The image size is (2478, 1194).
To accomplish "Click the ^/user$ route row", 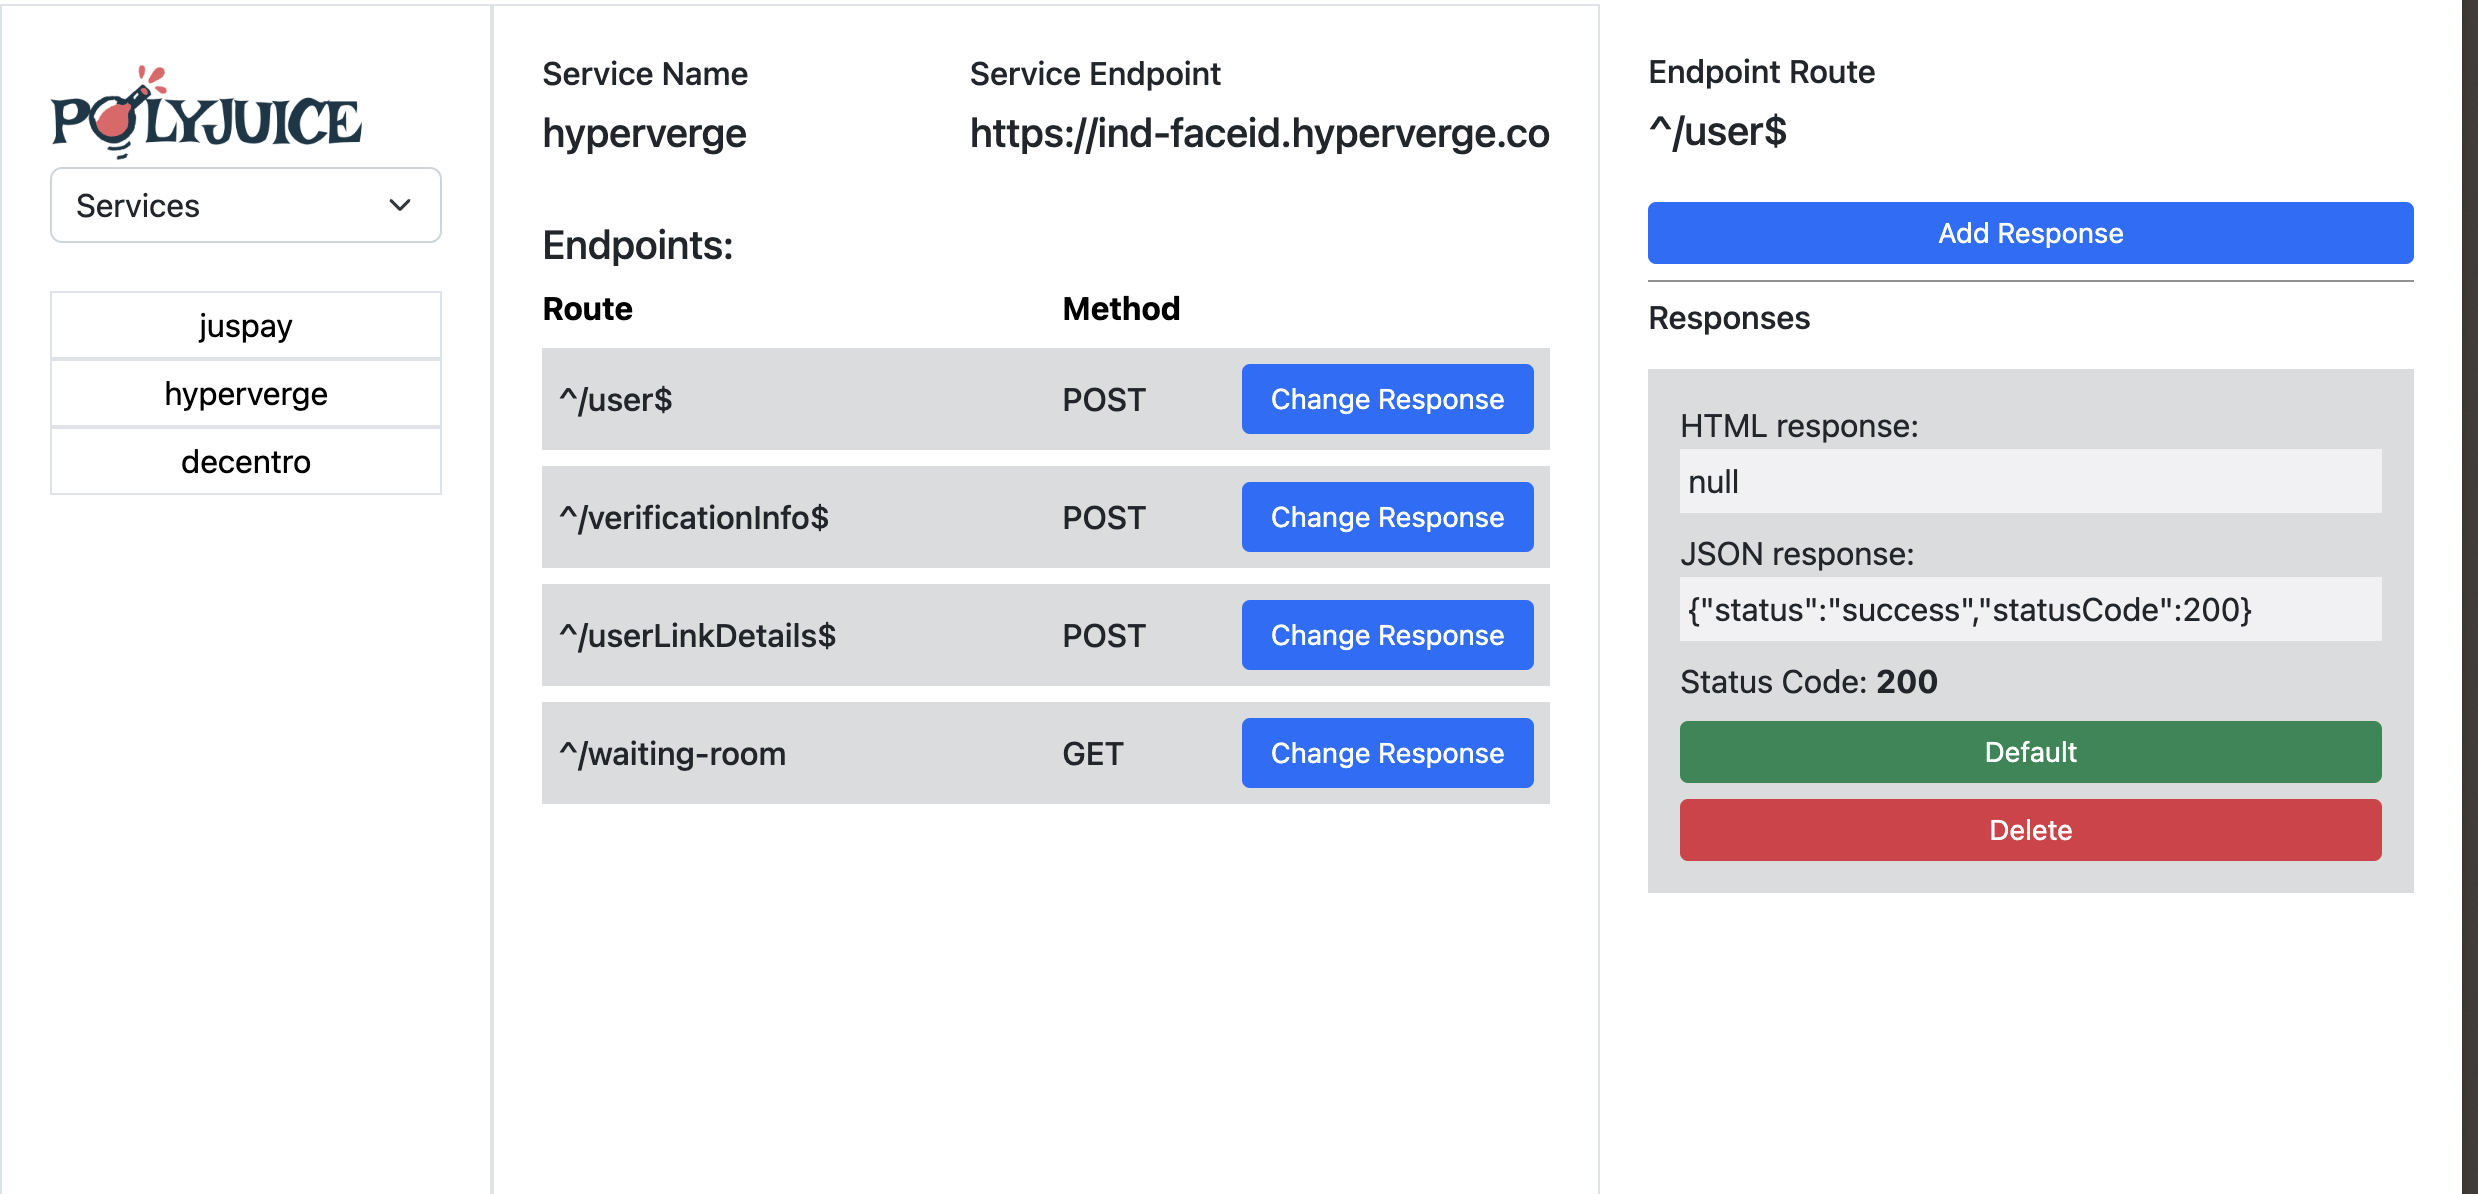I will (1045, 399).
